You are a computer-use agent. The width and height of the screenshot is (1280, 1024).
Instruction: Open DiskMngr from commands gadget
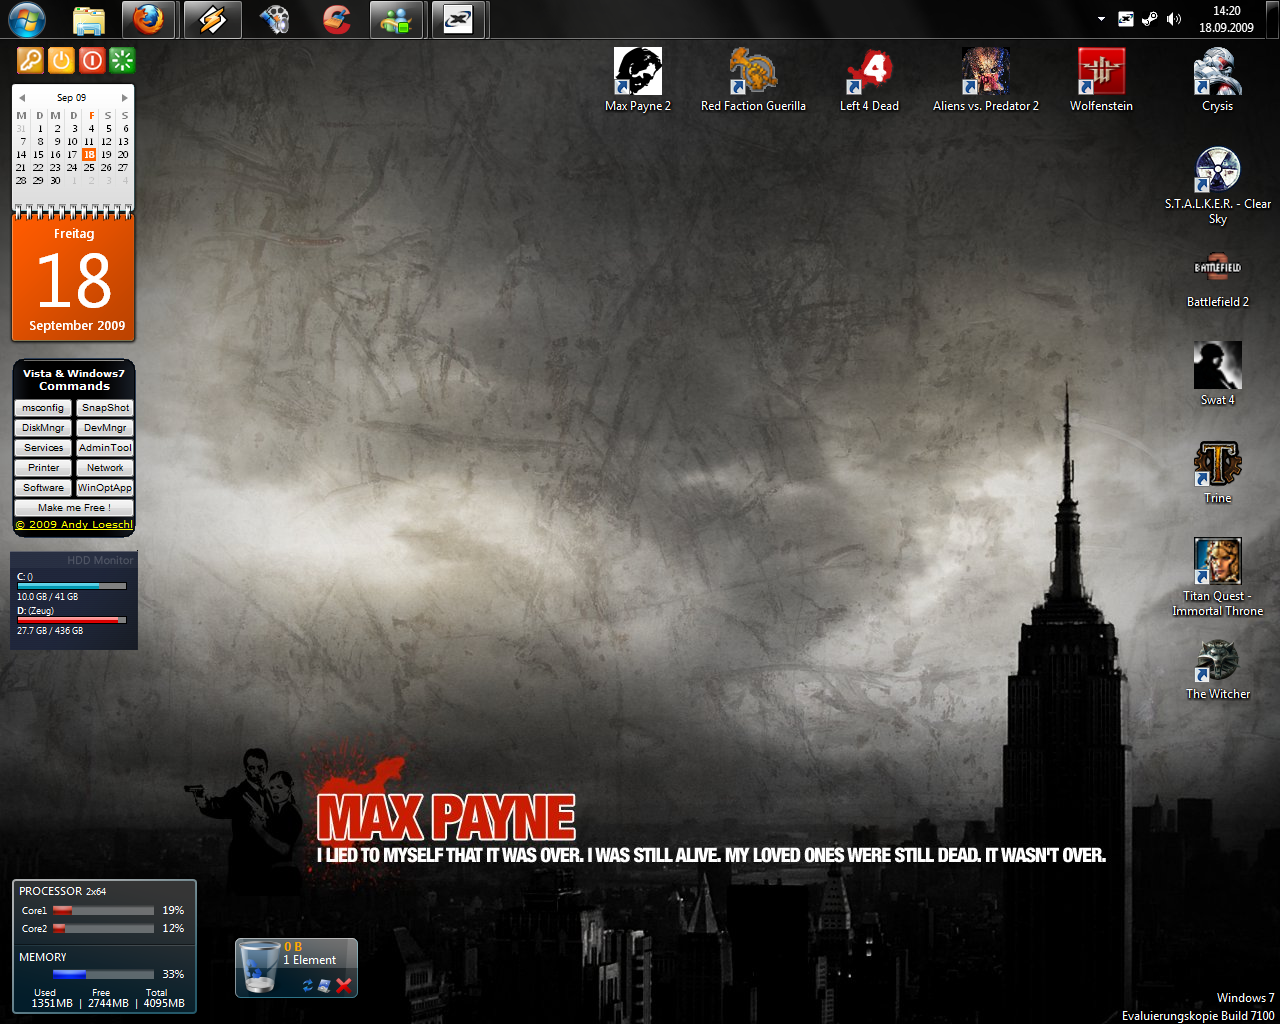coord(43,428)
